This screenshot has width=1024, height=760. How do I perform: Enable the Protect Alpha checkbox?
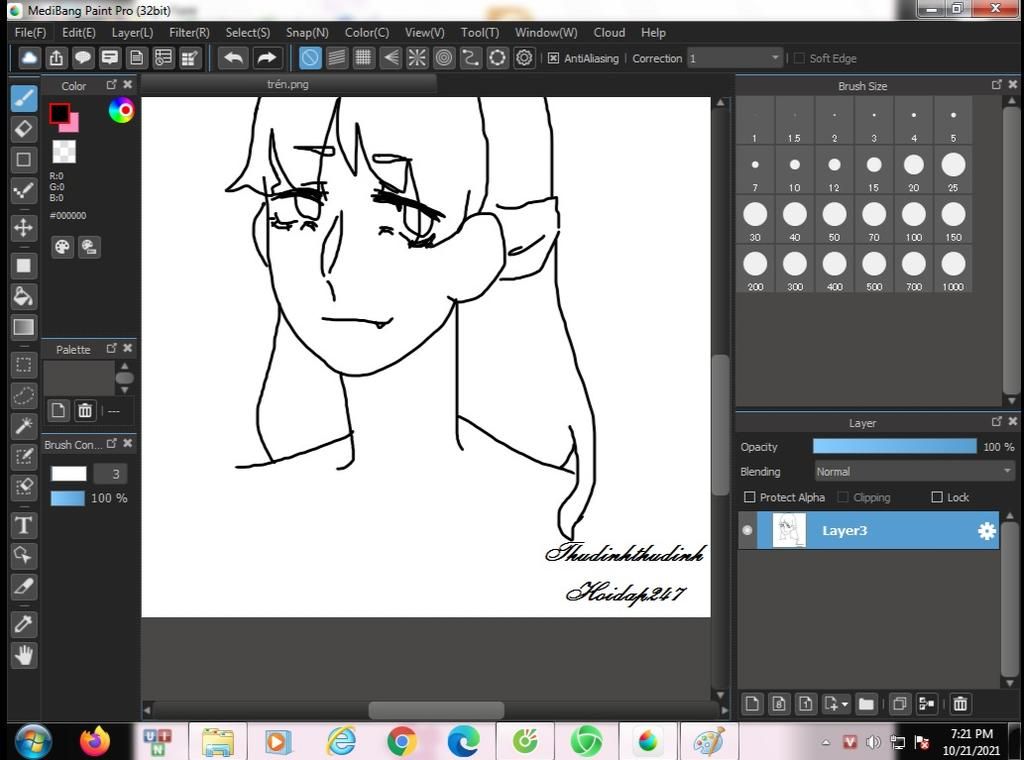coord(750,497)
